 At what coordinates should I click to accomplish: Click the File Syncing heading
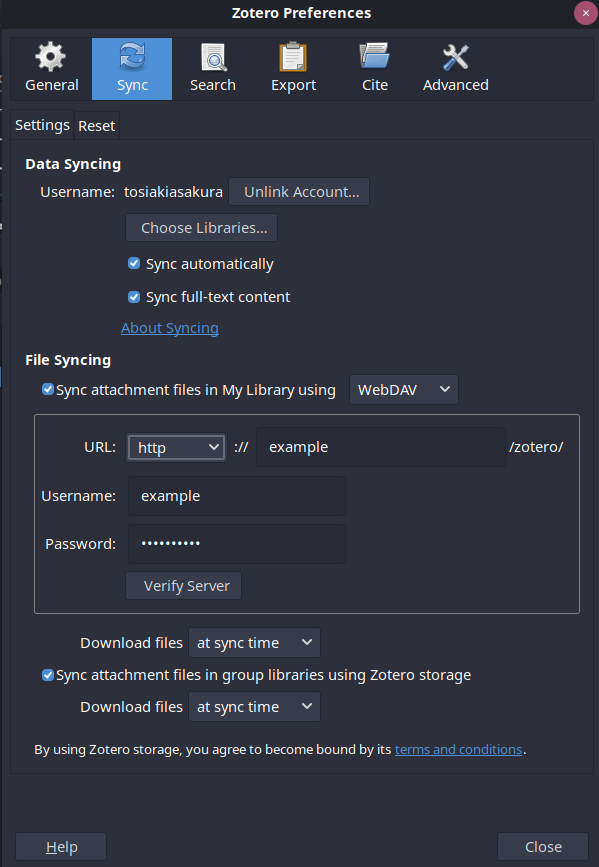tap(68, 360)
